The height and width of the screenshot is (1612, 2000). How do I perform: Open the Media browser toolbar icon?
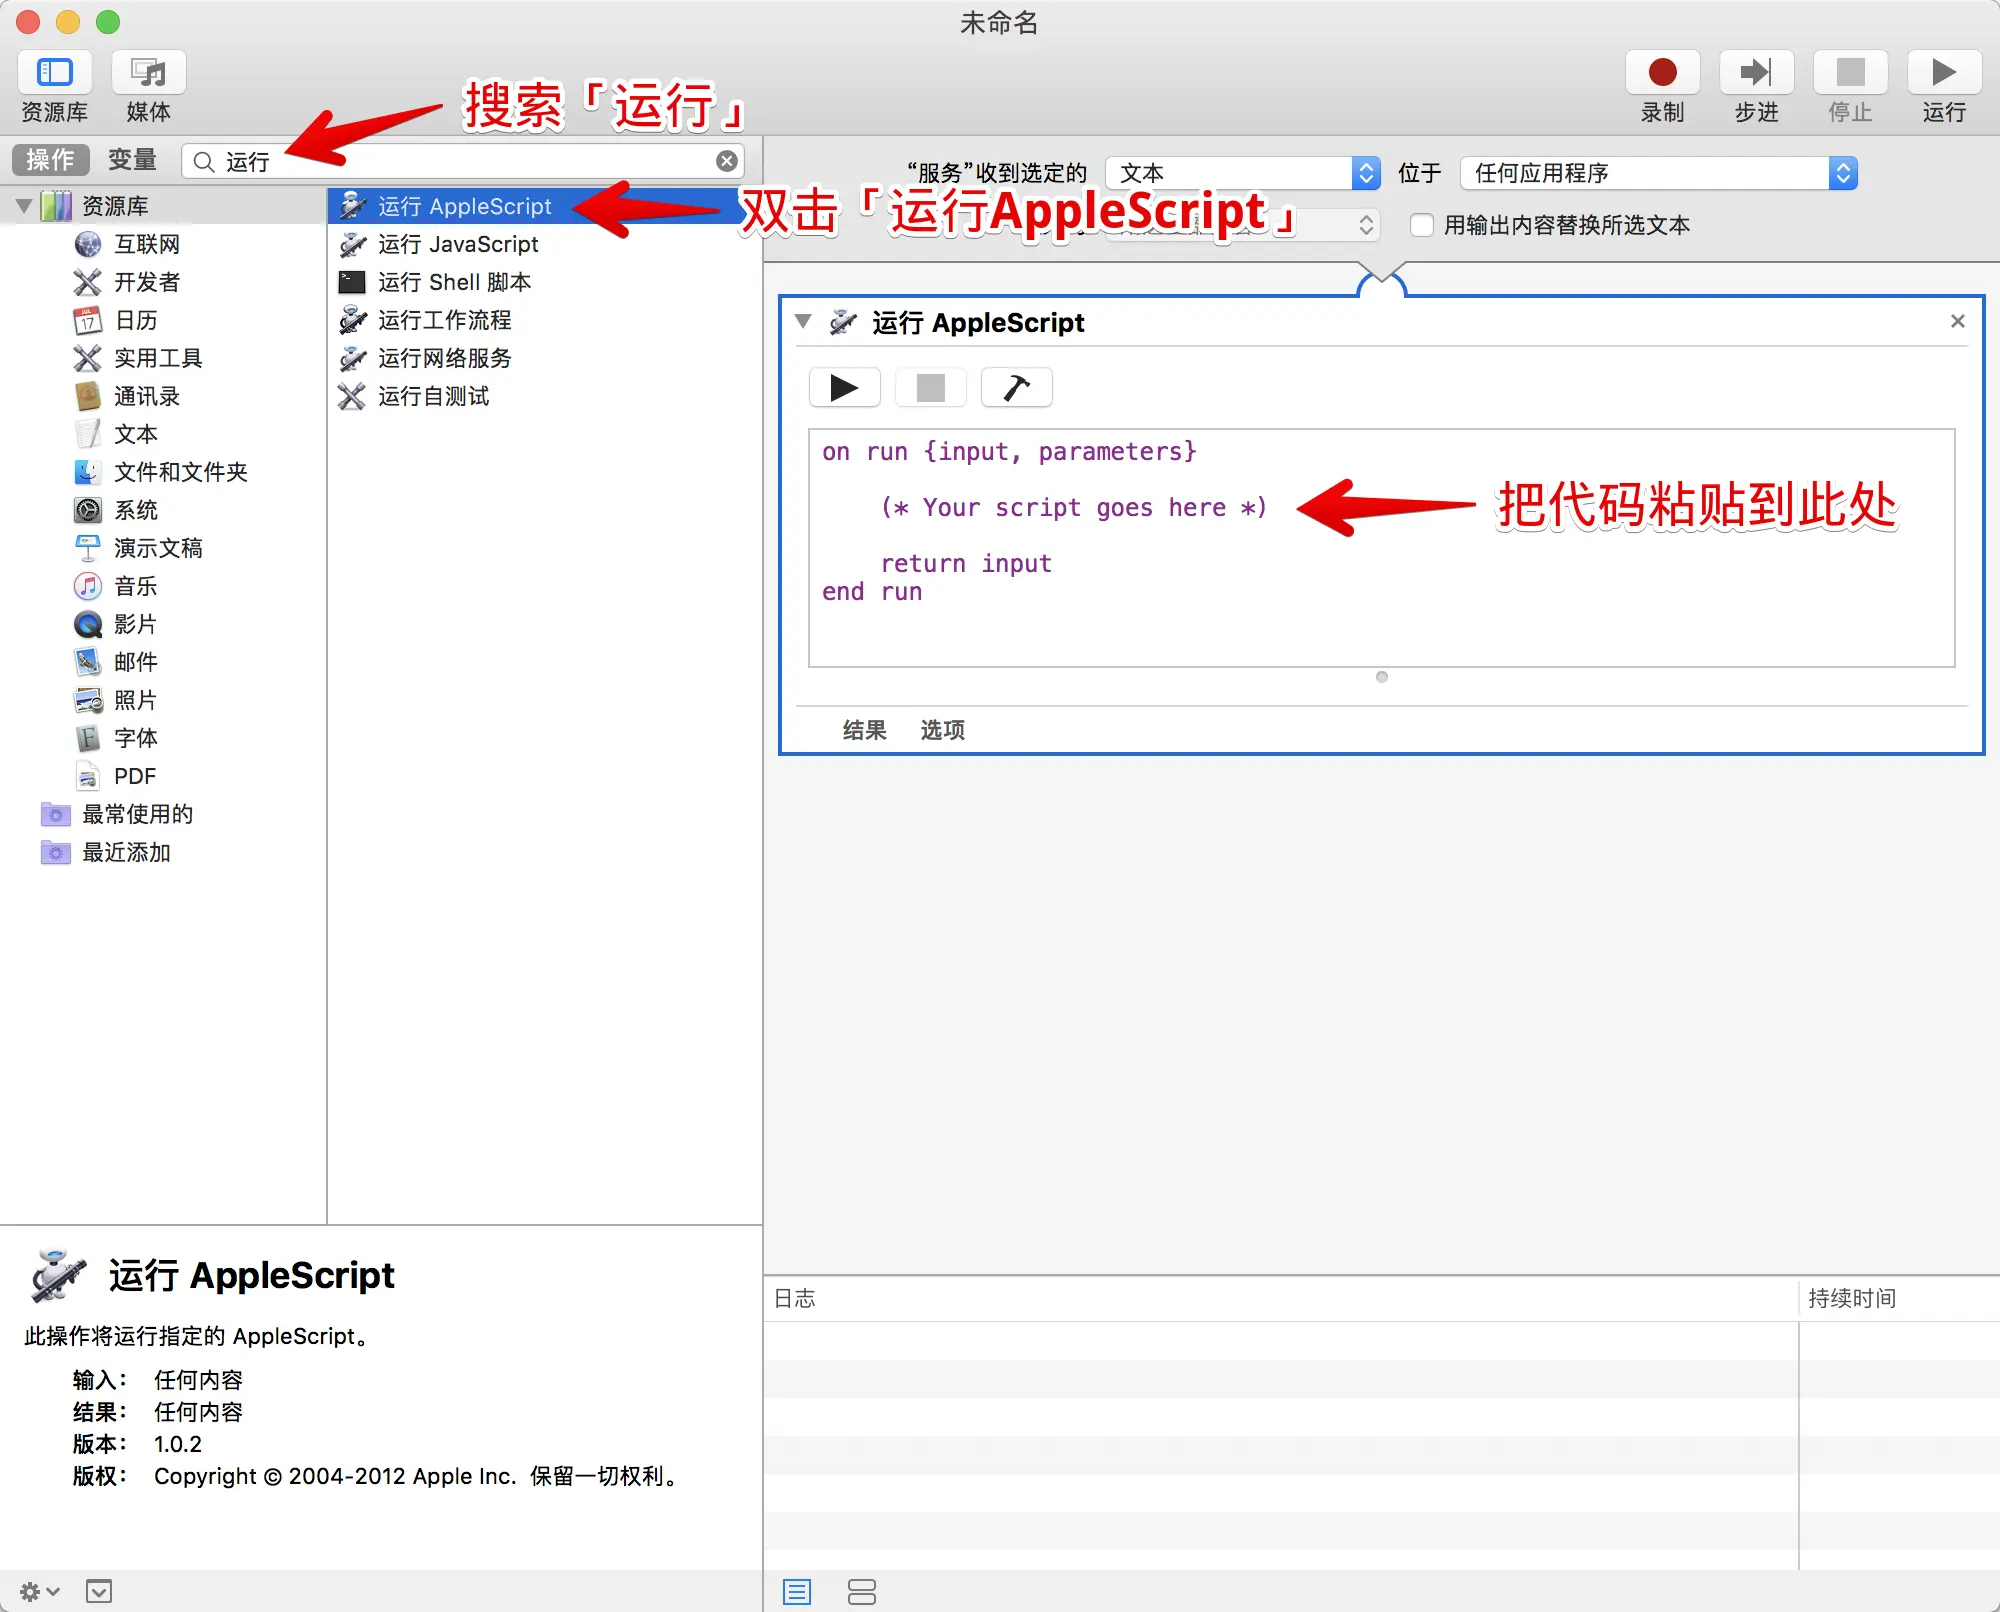148,73
